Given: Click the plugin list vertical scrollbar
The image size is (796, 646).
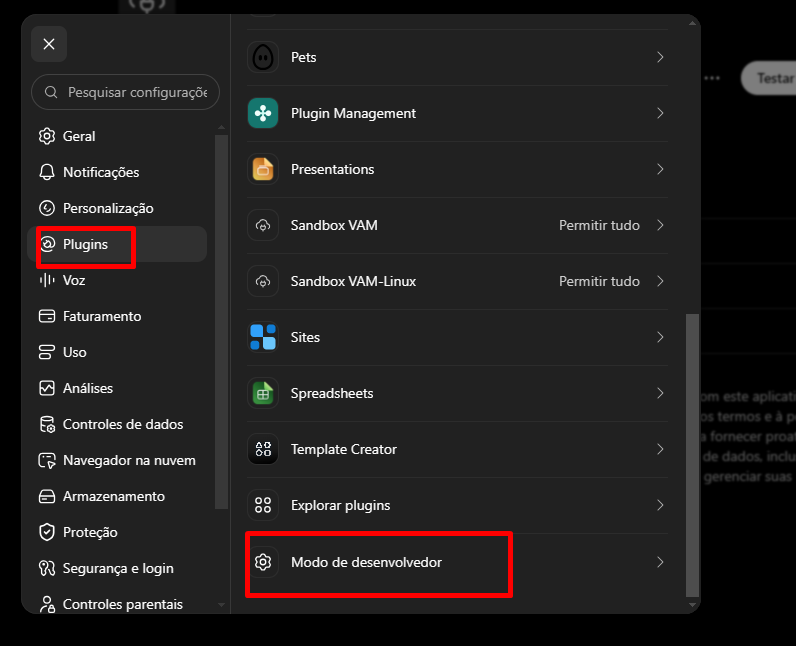Looking at the screenshot, I should [x=692, y=455].
